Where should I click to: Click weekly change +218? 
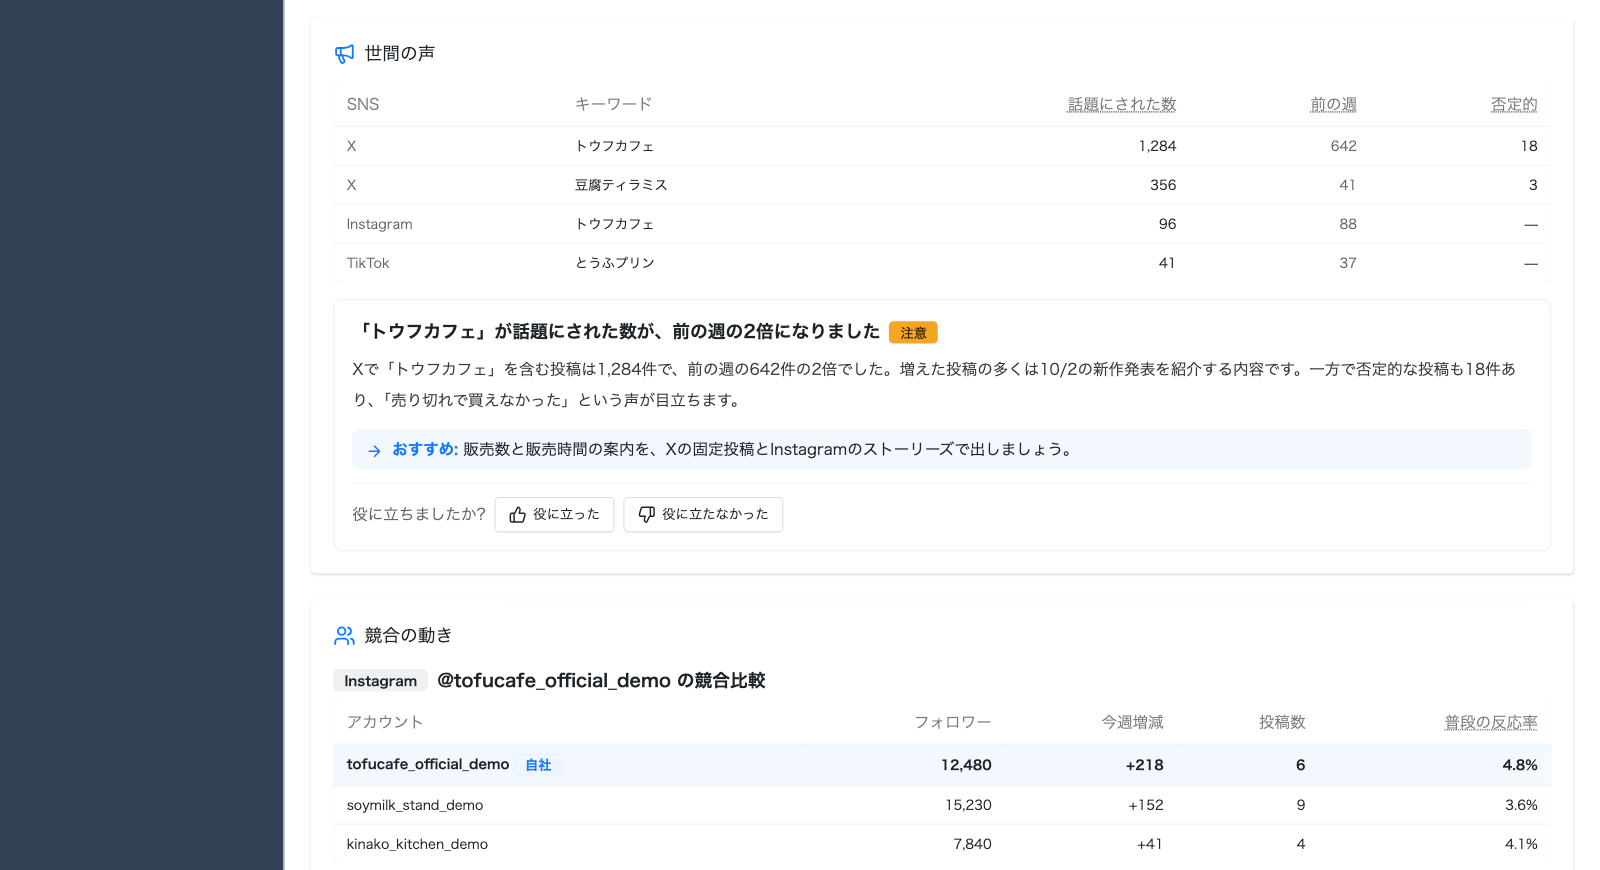[x=1144, y=765]
